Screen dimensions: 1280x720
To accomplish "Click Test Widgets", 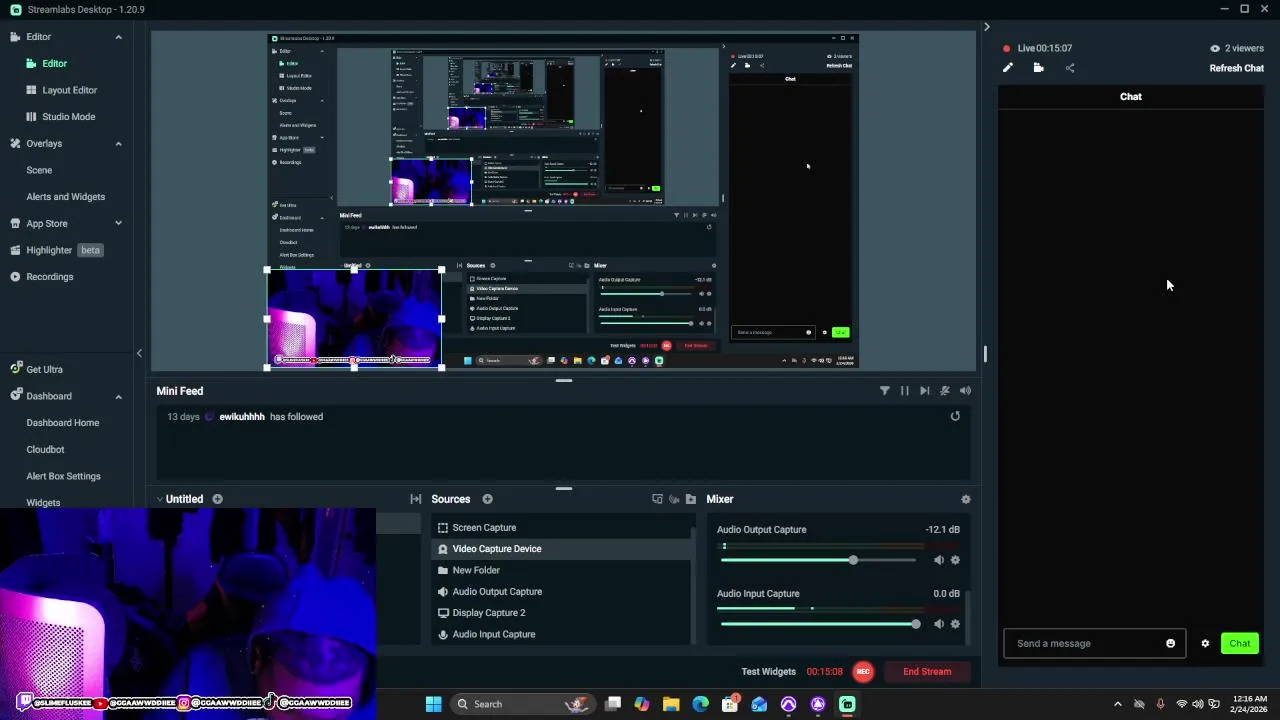I will pyautogui.click(x=768, y=672).
